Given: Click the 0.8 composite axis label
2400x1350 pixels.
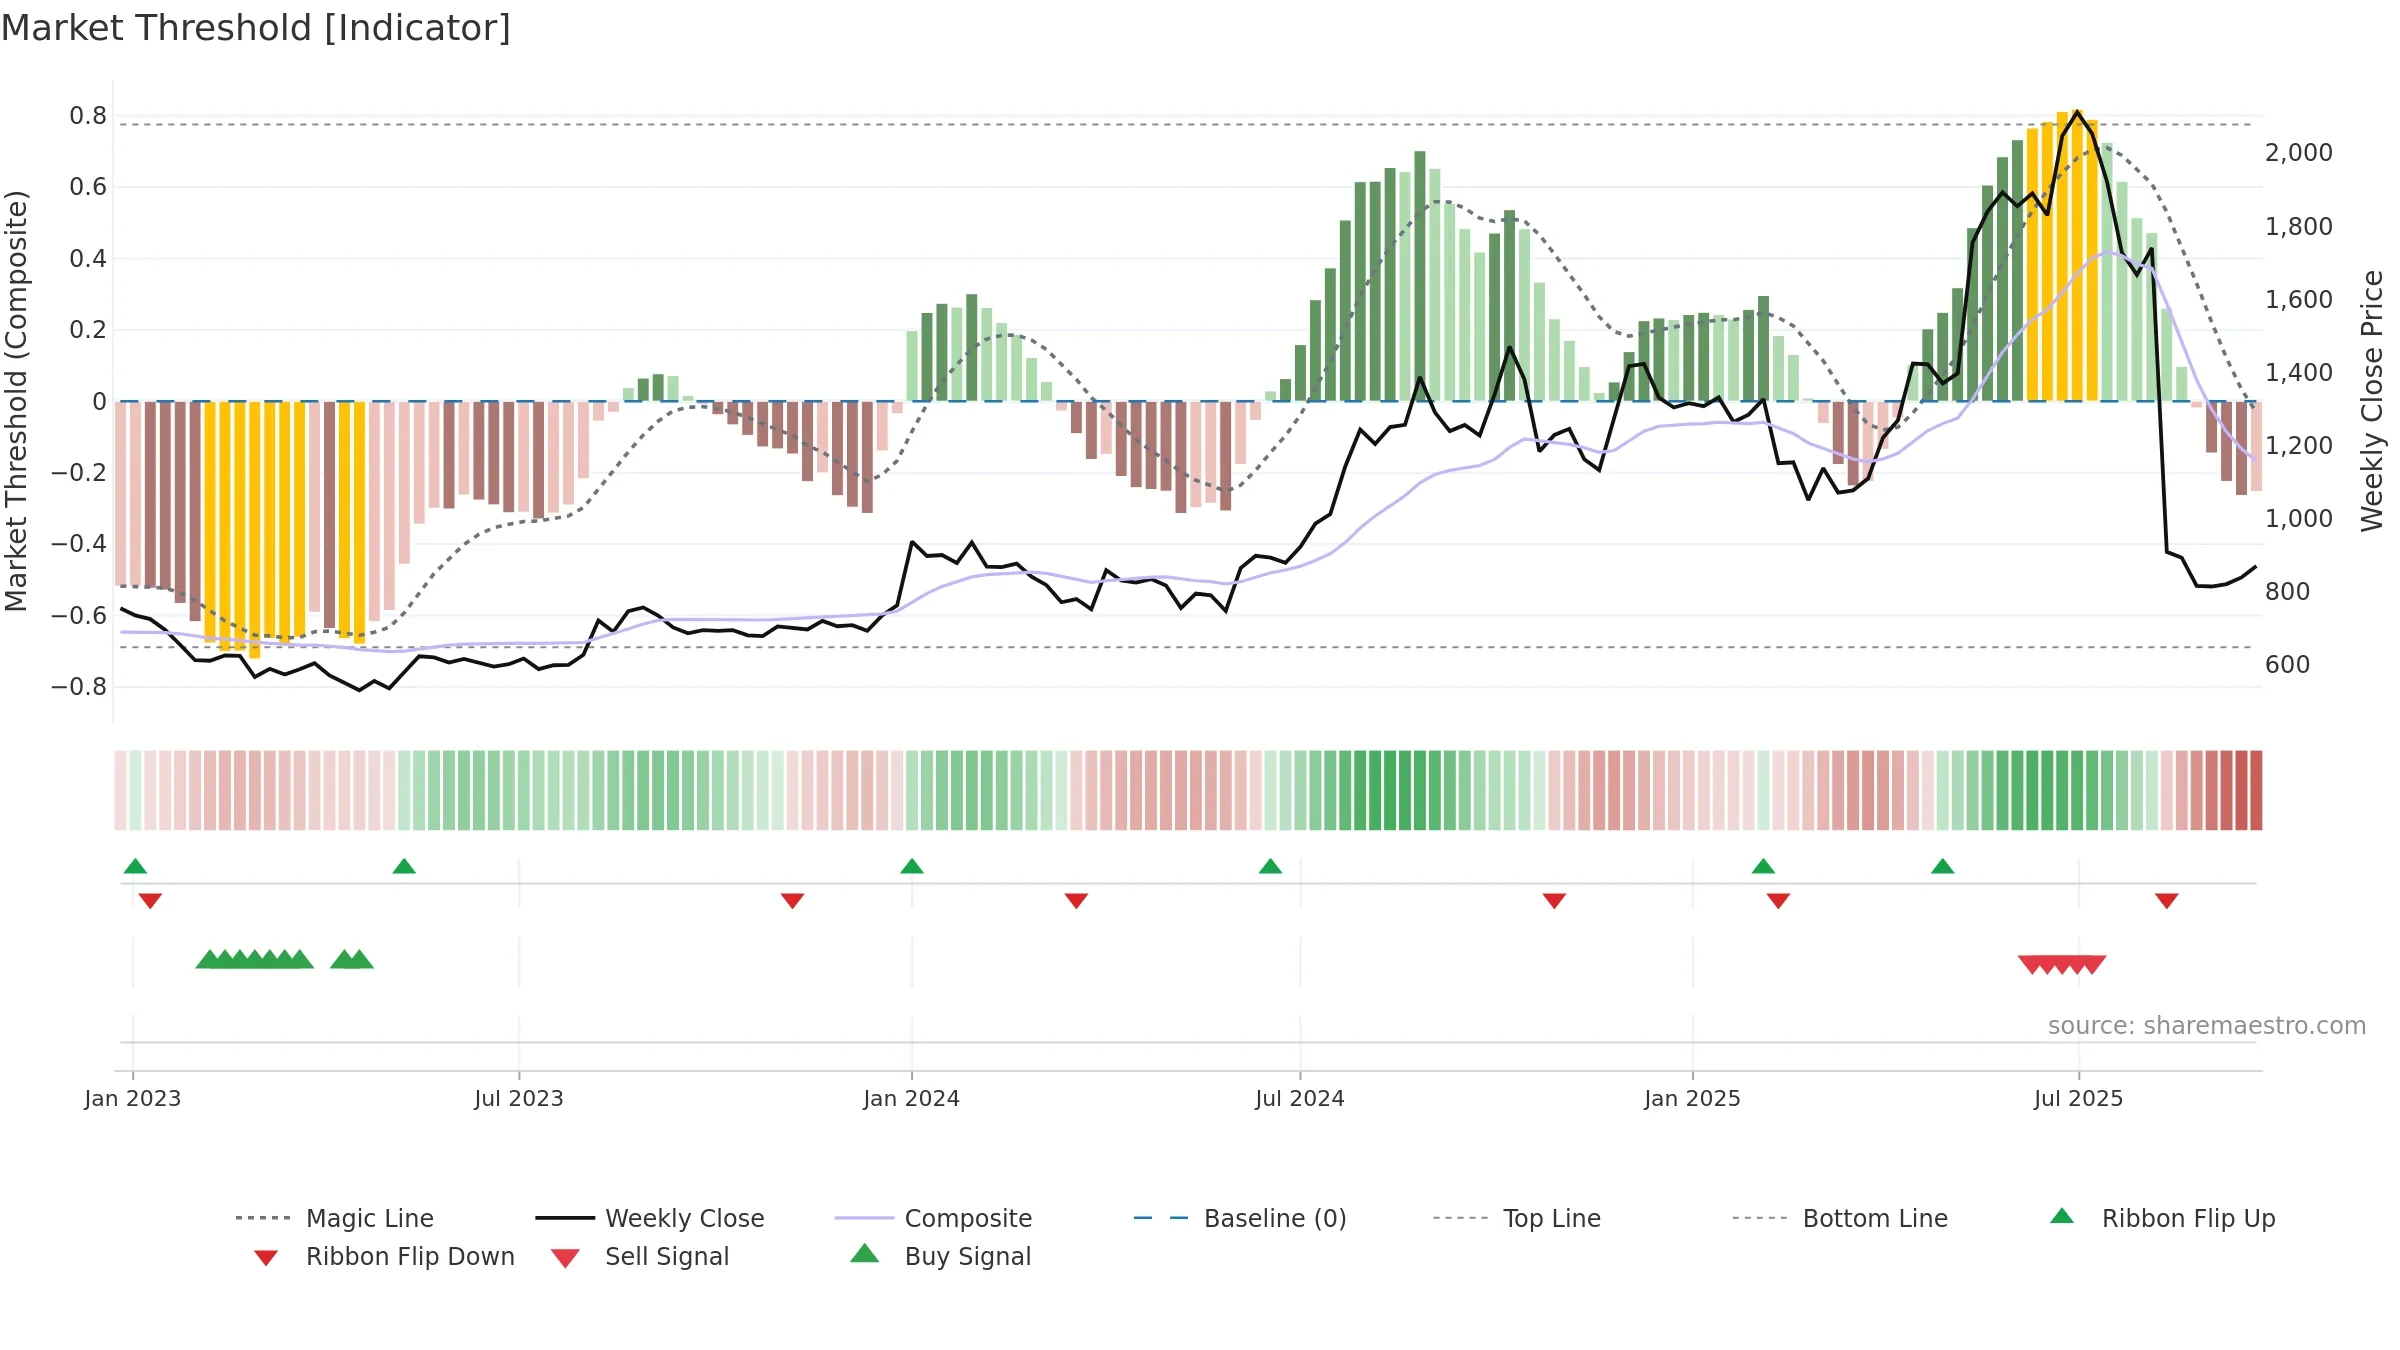Looking at the screenshot, I should (x=88, y=116).
